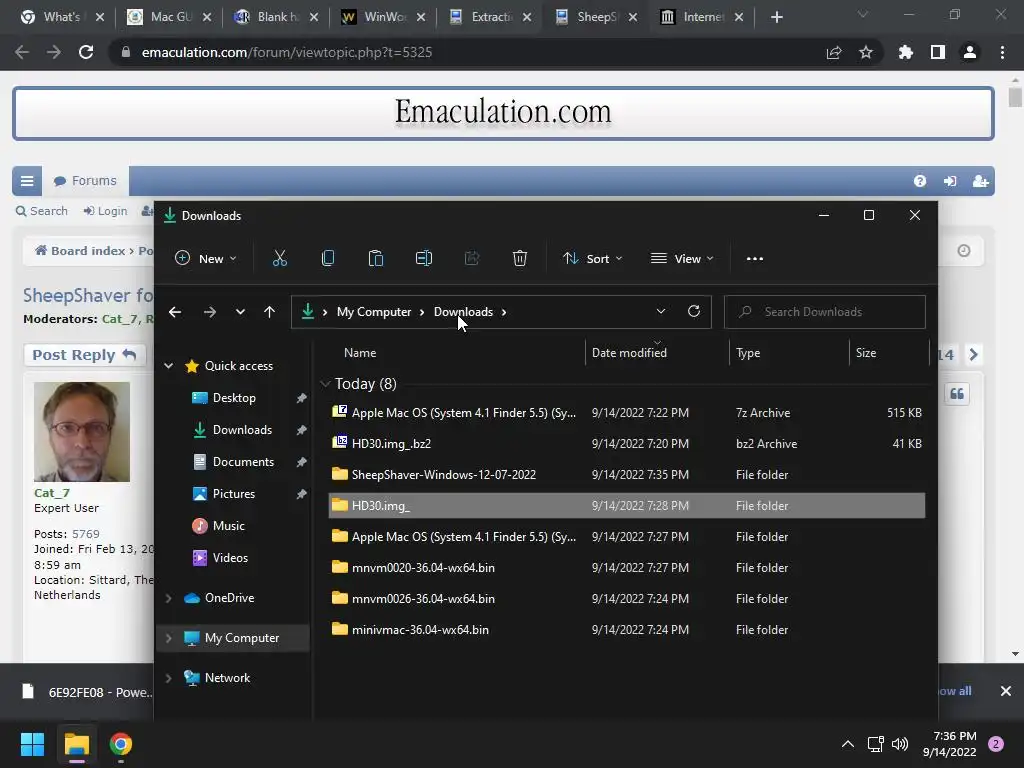The width and height of the screenshot is (1024, 768).
Task: Click the forum FAQ question mark icon
Action: point(920,181)
